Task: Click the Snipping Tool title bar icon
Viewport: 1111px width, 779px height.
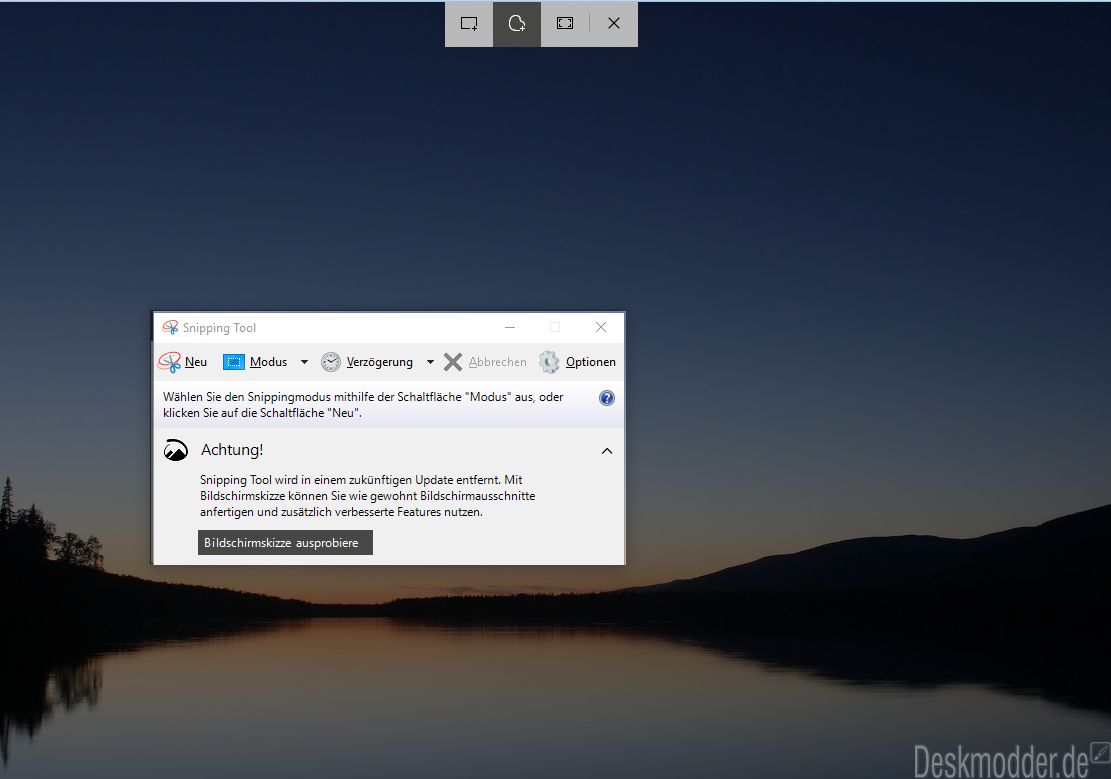Action: click(170, 327)
